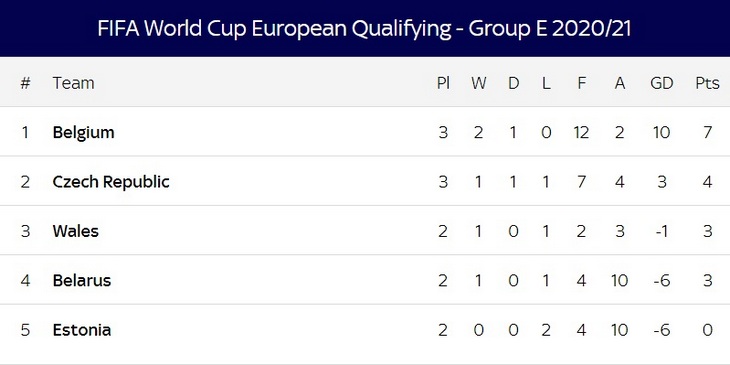Click the D column header
Image resolution: width=730 pixels, height=365 pixels.
pyautogui.click(x=513, y=83)
